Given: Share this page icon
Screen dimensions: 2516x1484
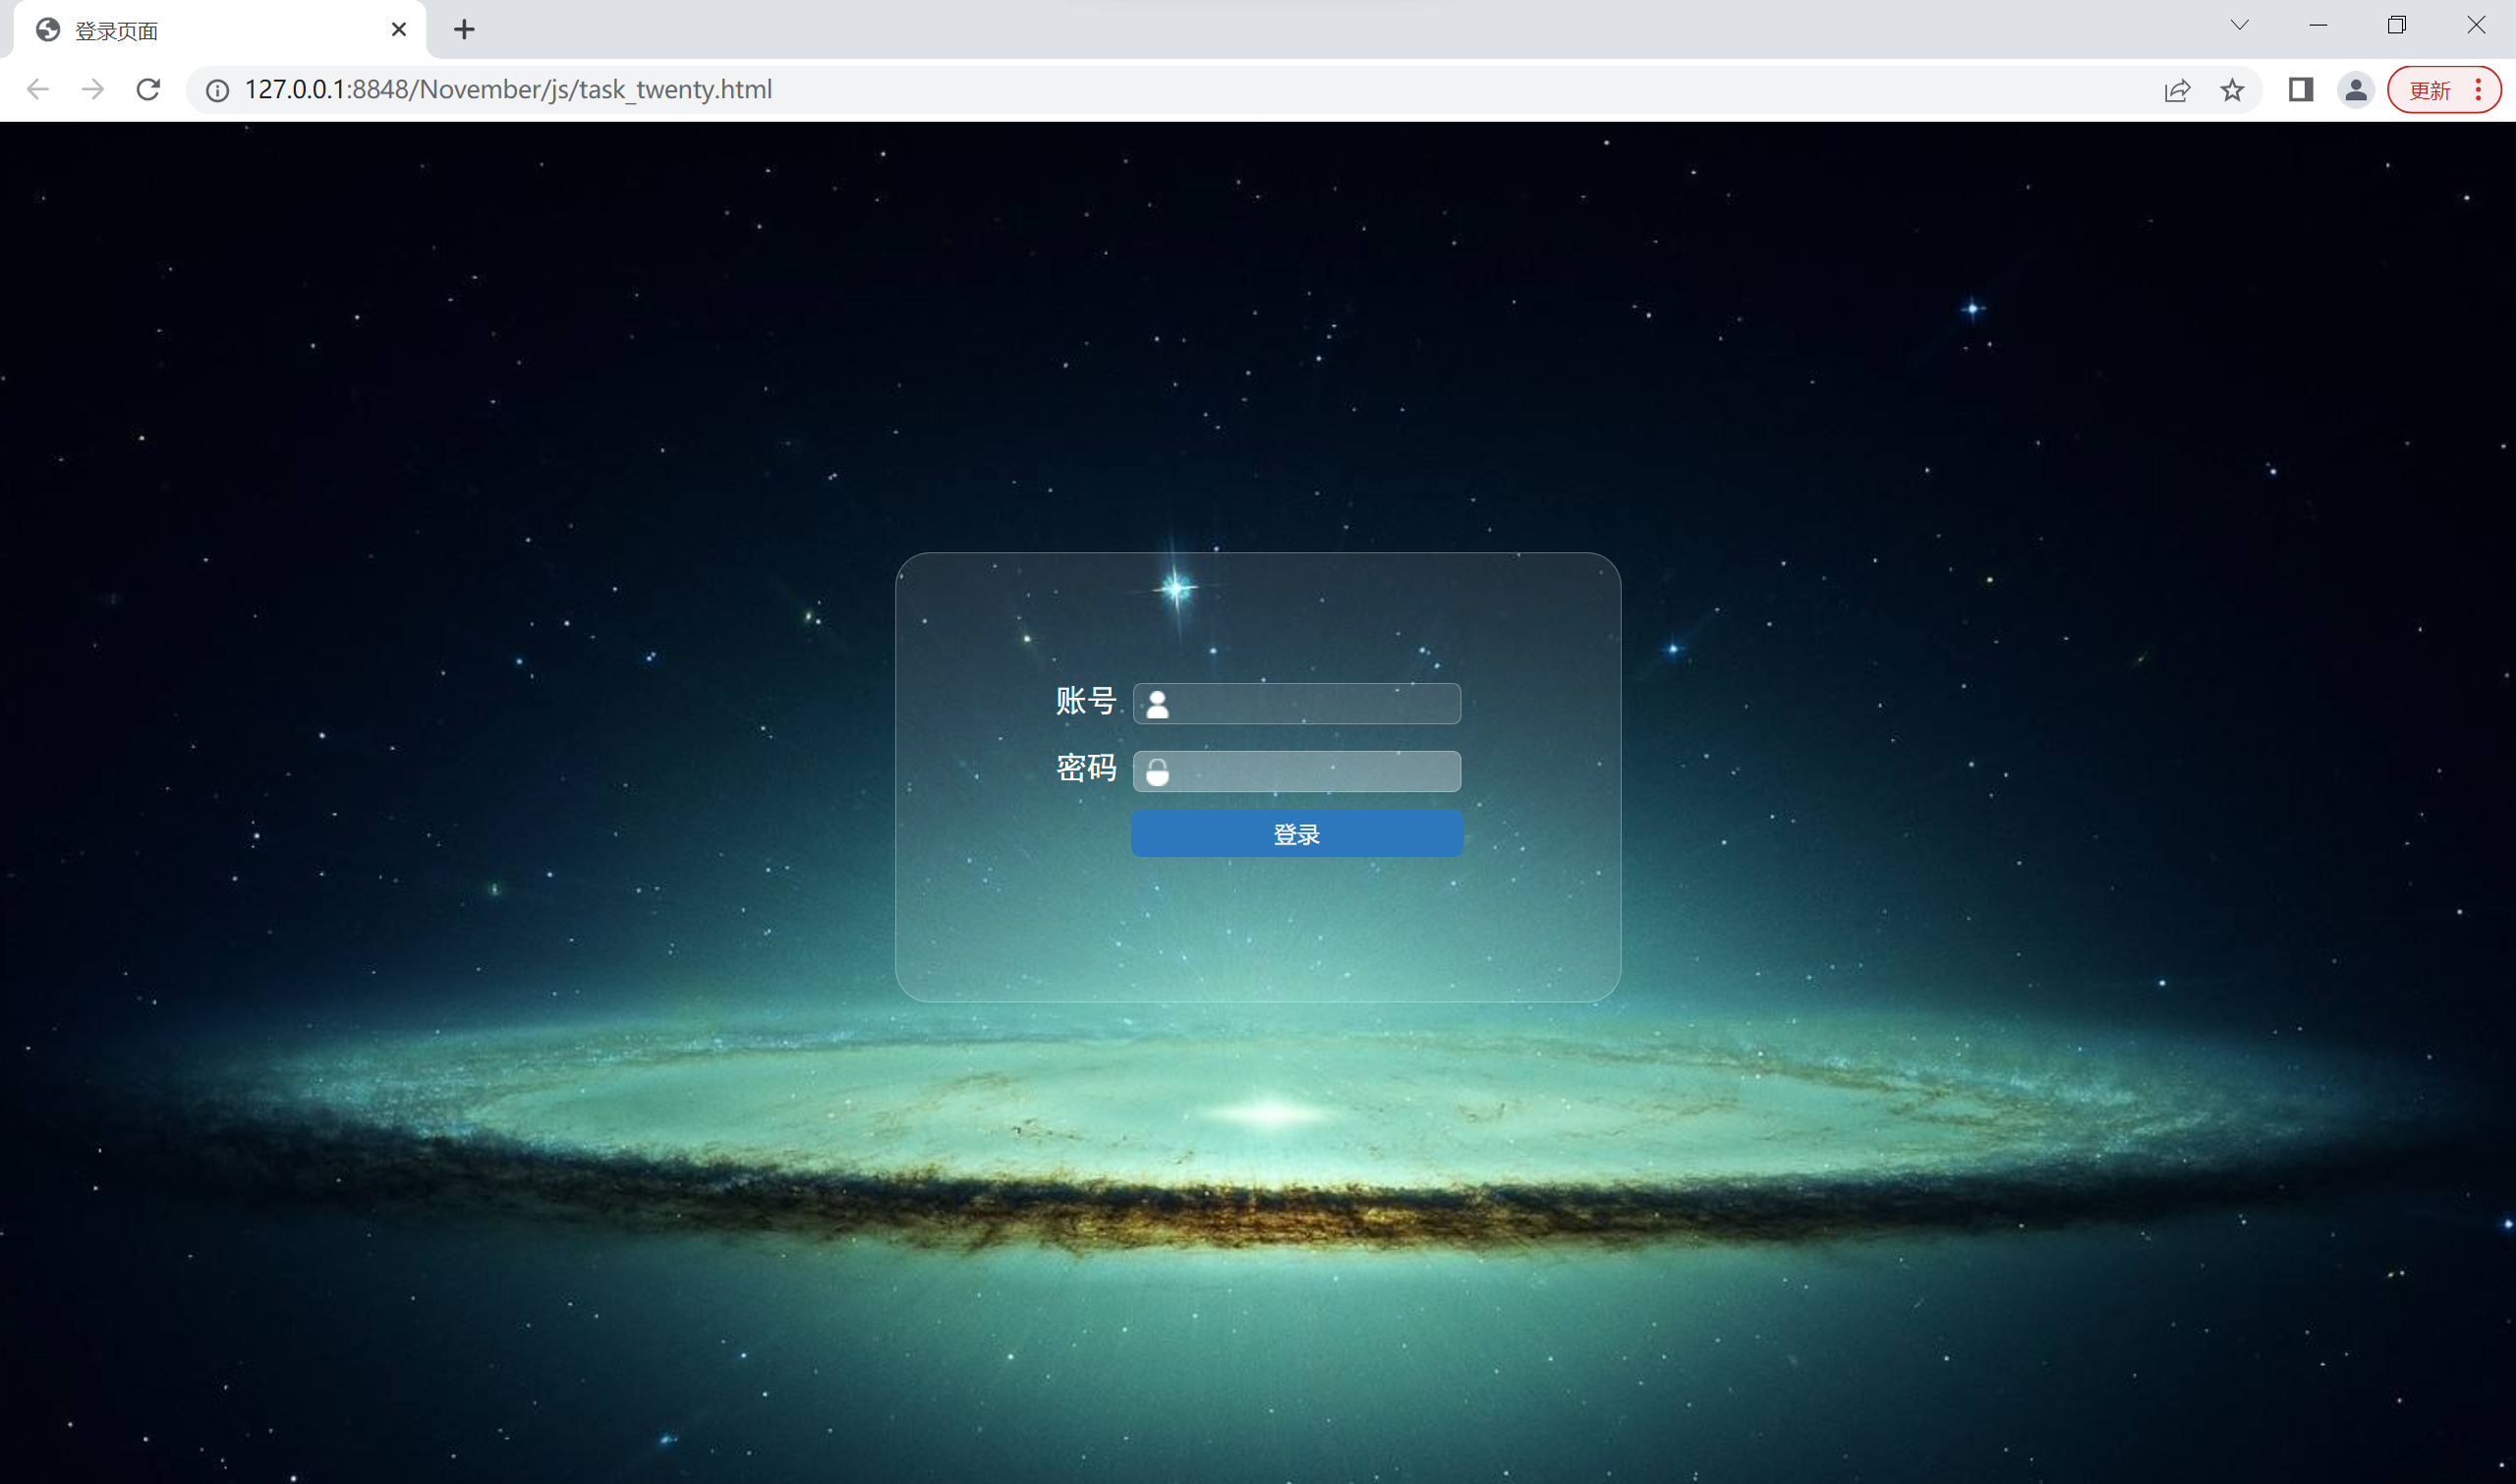Looking at the screenshot, I should [x=2177, y=91].
